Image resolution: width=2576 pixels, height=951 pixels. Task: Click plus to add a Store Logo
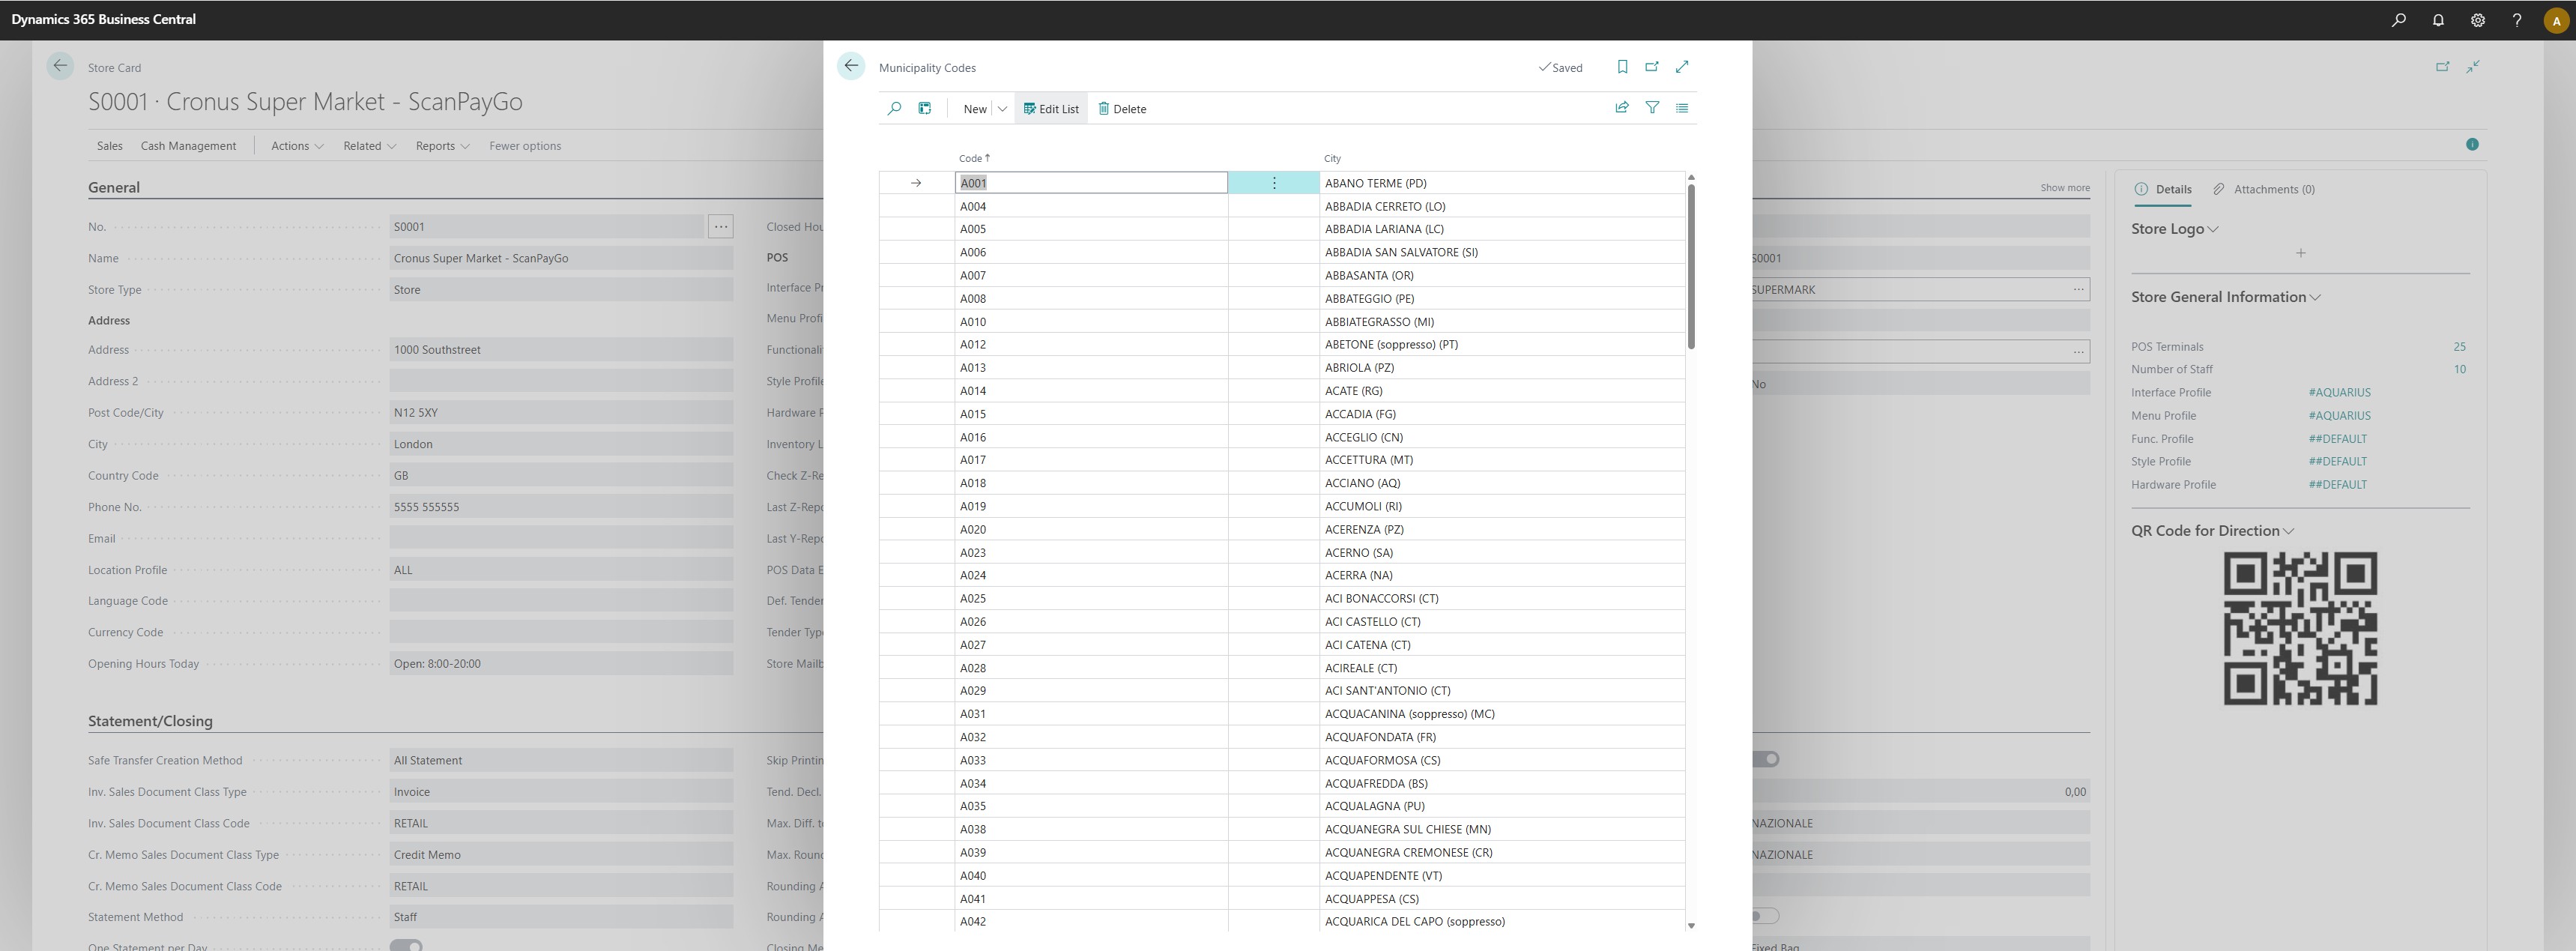click(x=2300, y=253)
